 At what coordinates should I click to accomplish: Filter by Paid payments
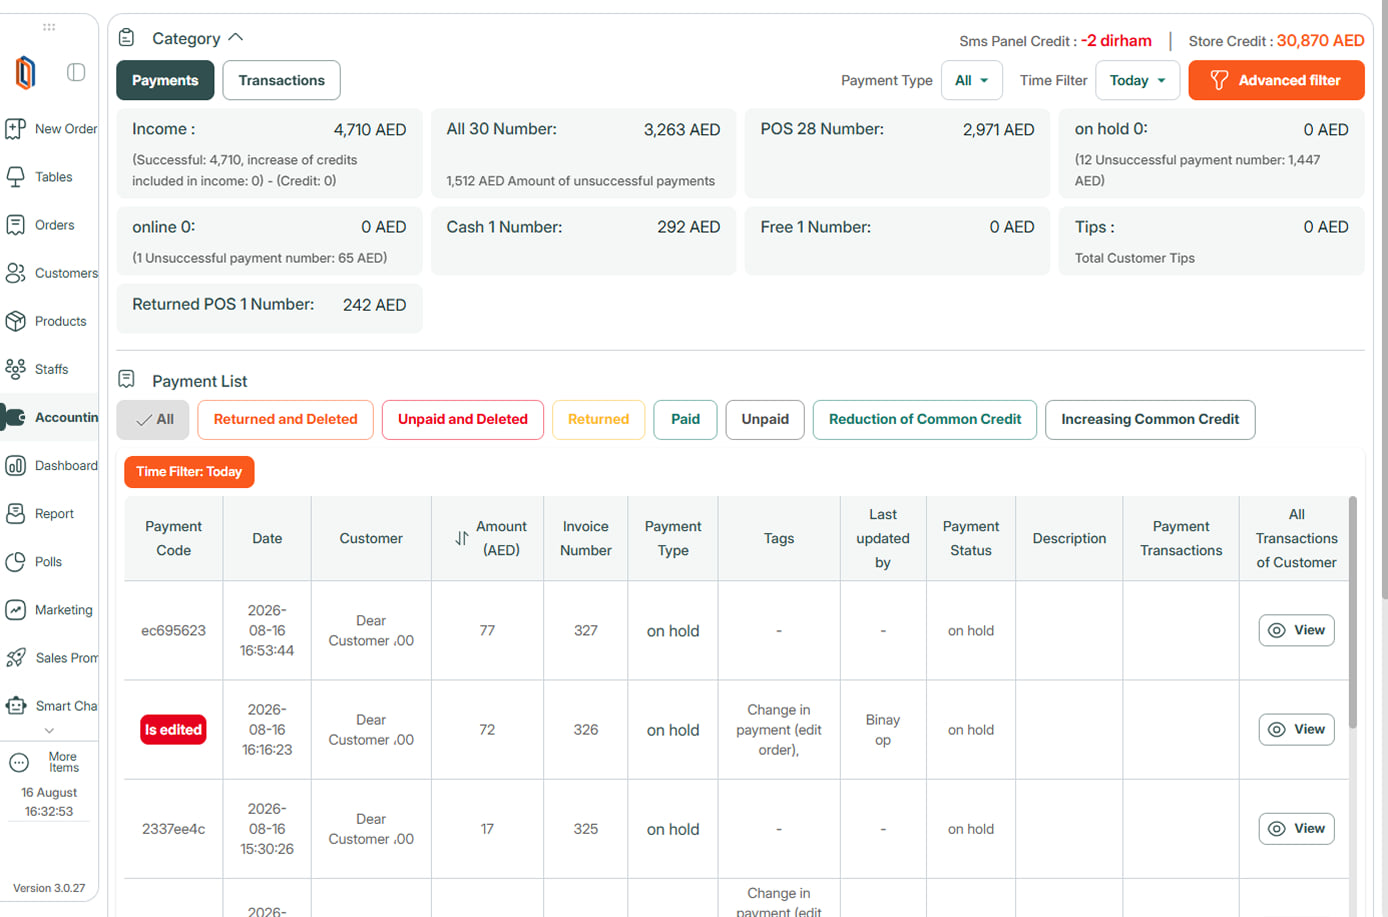[685, 419]
